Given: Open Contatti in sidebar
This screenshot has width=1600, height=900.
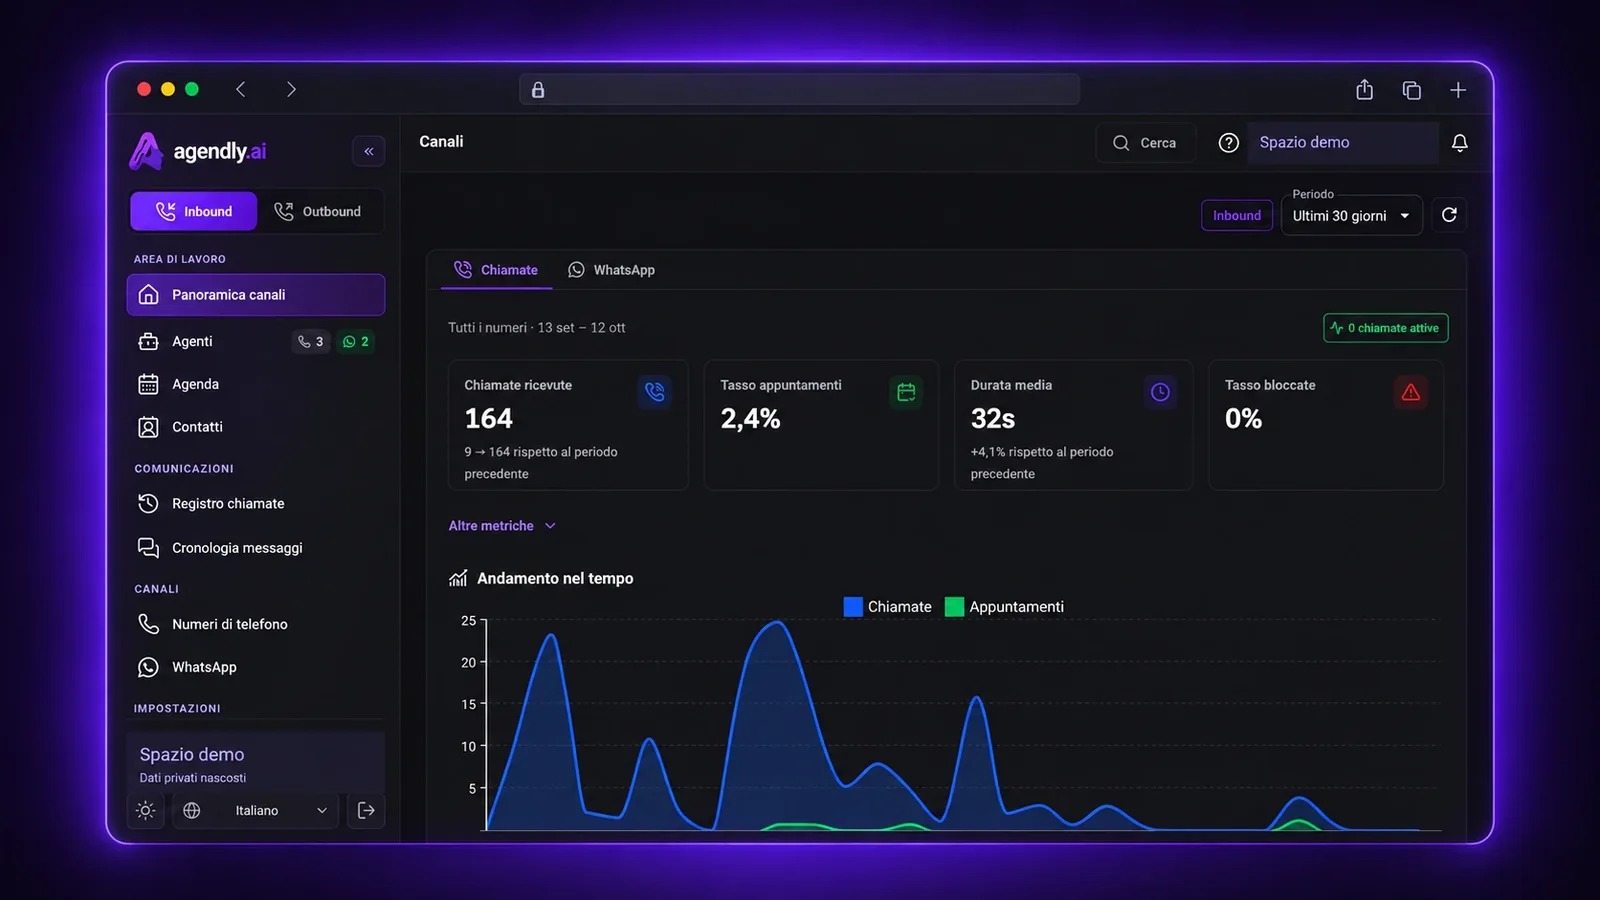Looking at the screenshot, I should [x=256, y=427].
